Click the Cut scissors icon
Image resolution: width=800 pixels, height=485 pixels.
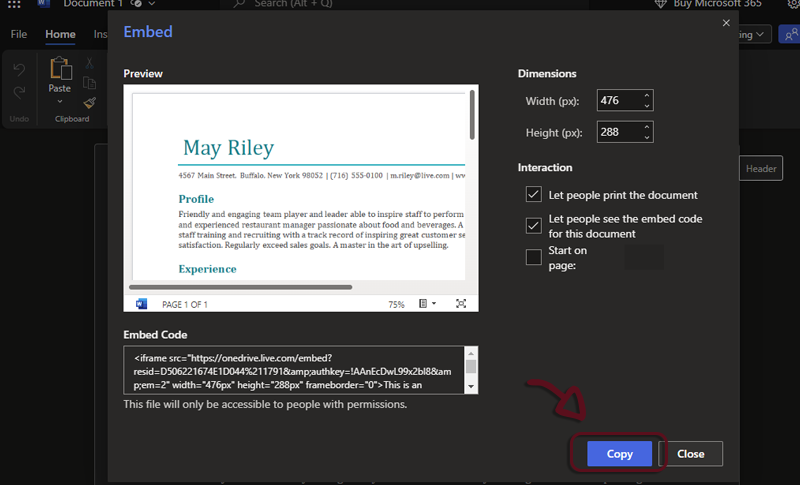90,64
